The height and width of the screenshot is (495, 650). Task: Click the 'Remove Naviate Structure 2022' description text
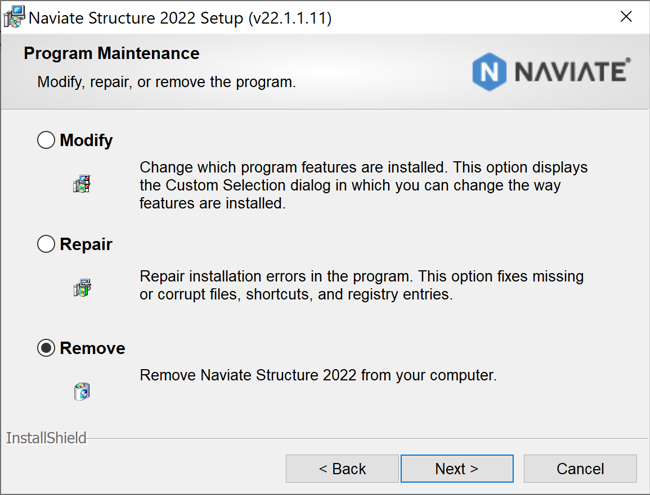318,376
